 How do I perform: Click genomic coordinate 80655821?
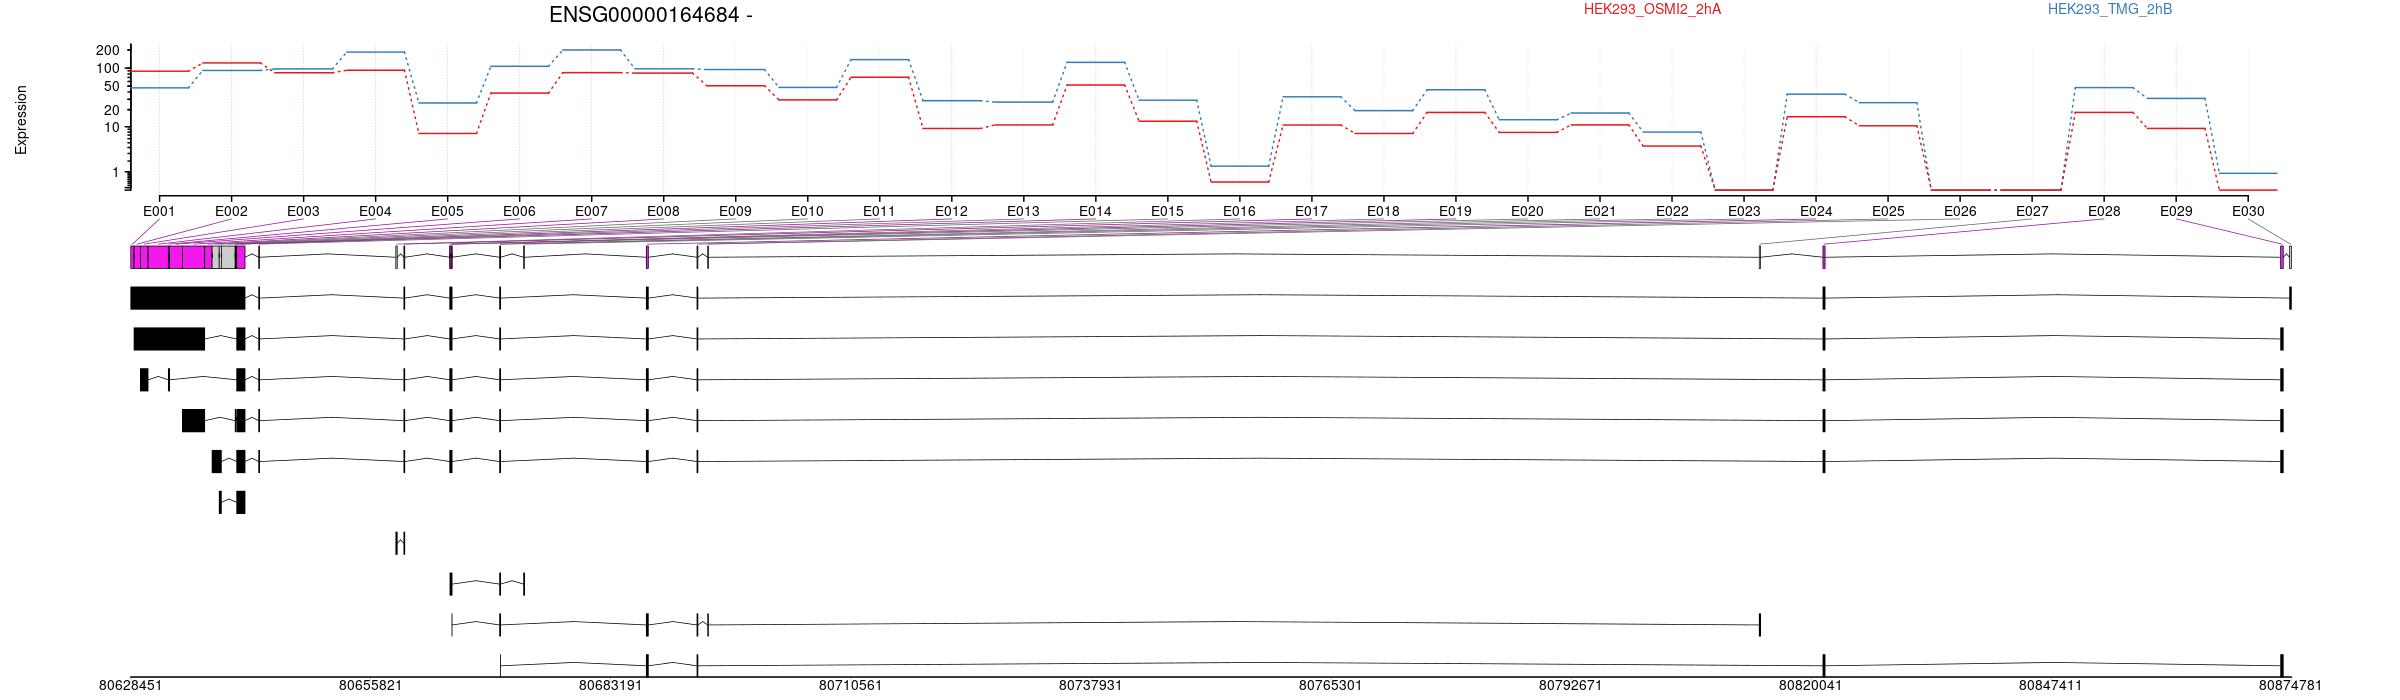(x=370, y=686)
